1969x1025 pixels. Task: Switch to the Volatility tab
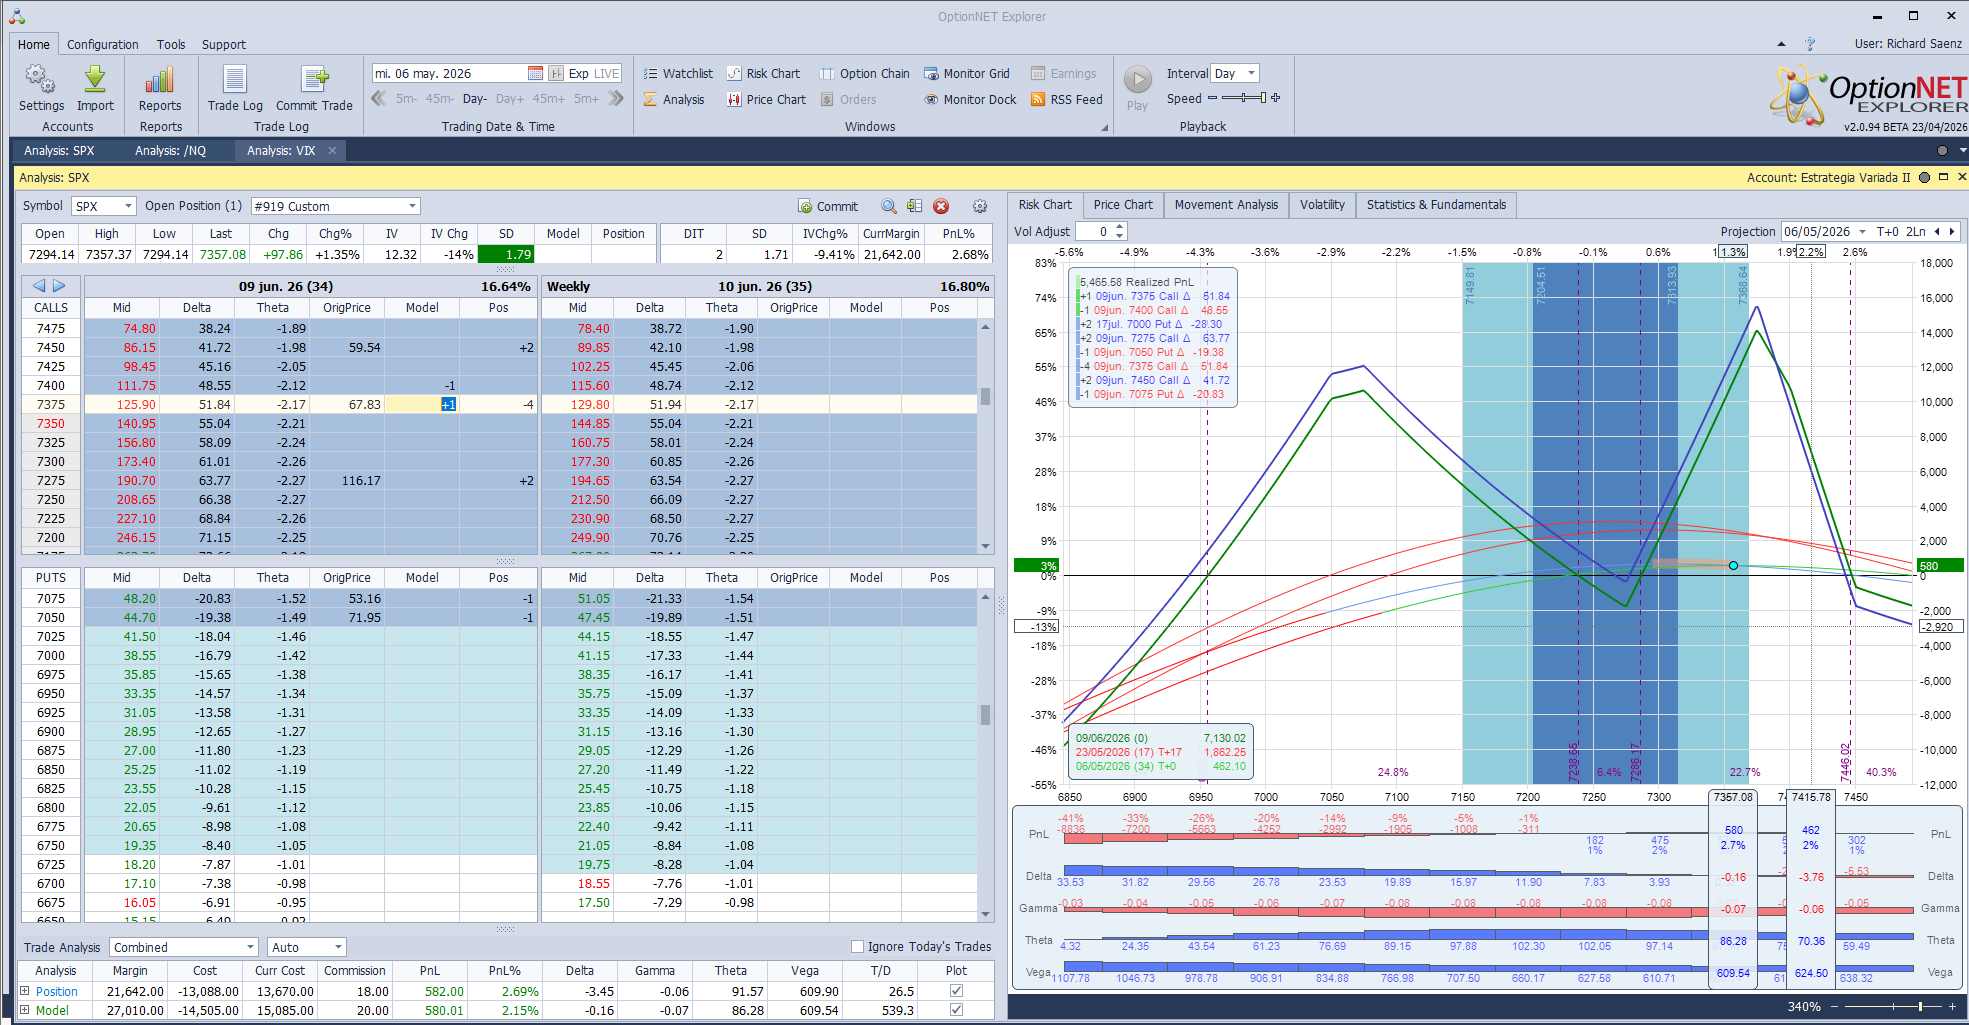1322,205
